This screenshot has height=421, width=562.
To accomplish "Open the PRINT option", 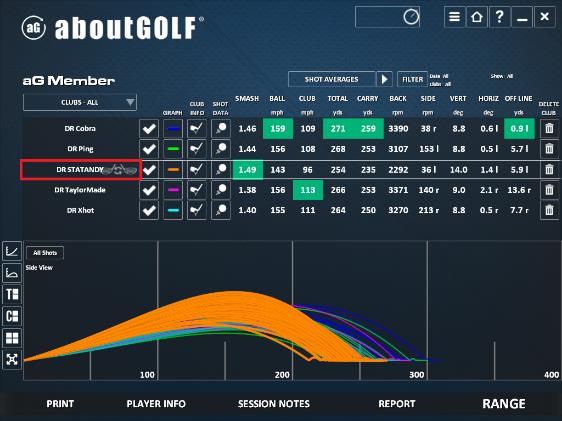I will pos(60,404).
